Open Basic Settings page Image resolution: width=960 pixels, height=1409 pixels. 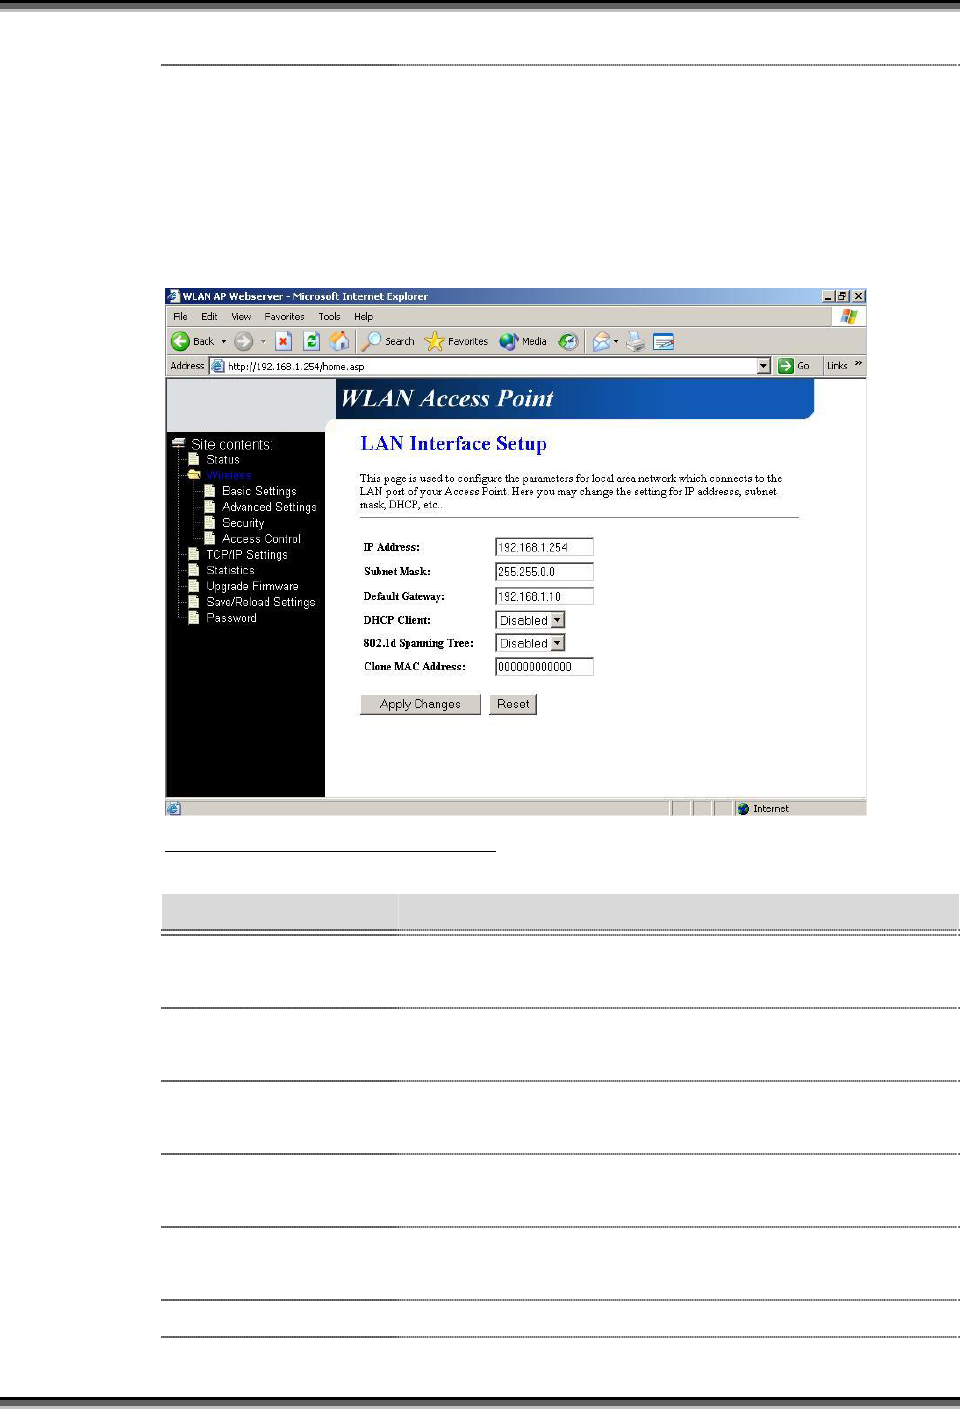[x=259, y=491]
